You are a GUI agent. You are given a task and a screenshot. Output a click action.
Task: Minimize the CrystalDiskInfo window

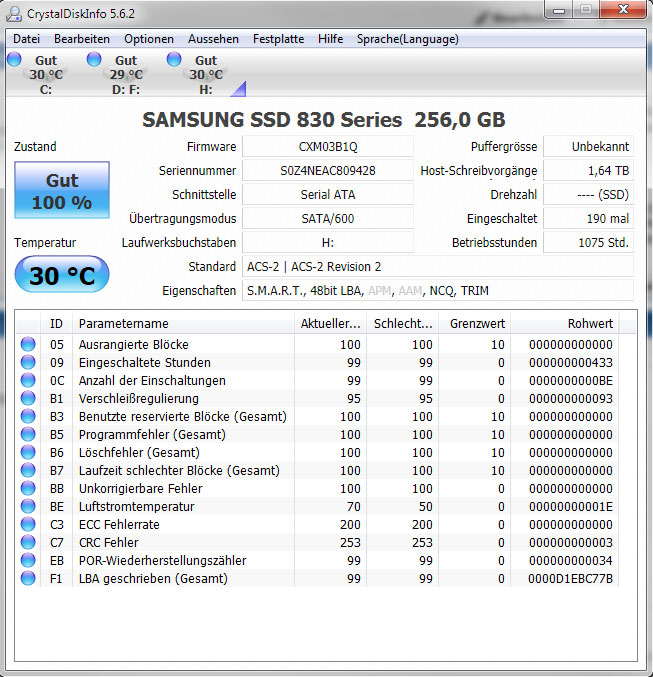pyautogui.click(x=559, y=9)
